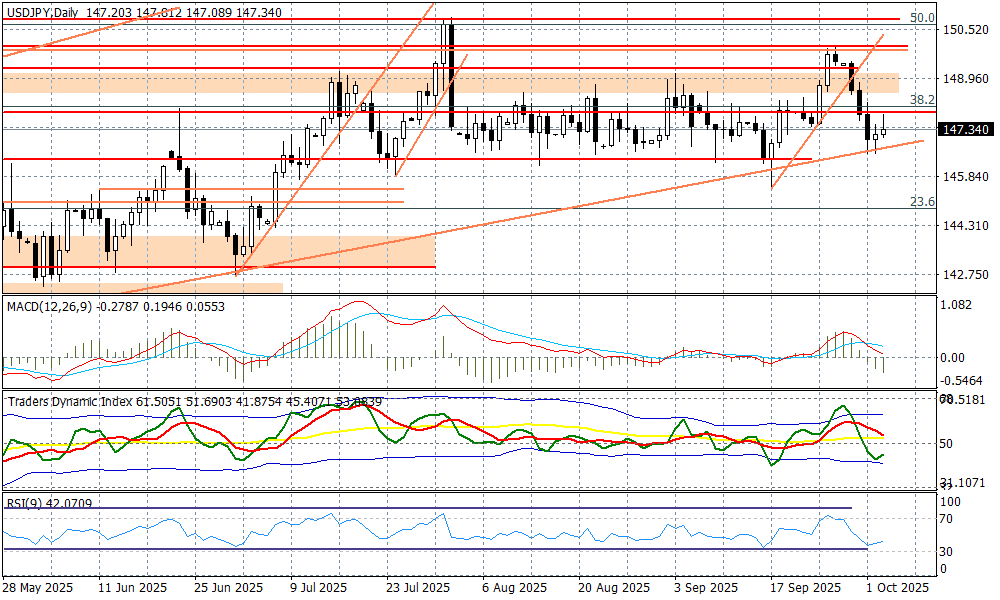Click the 145.840 price axis label
This screenshot has height=600, width=1000.
965,177
